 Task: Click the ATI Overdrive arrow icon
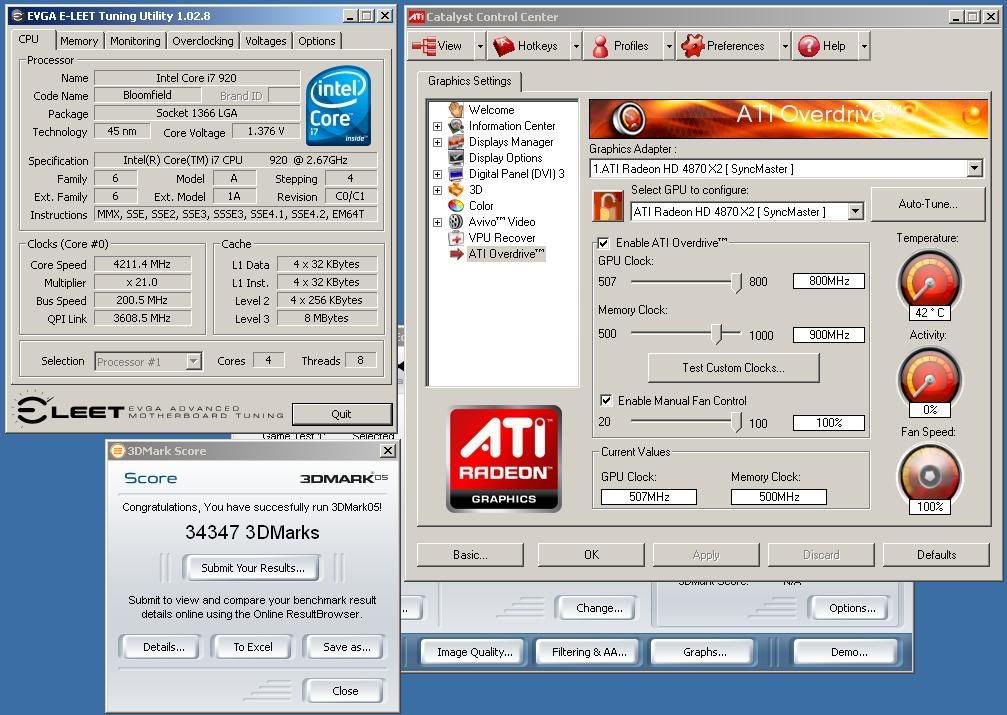pos(456,254)
